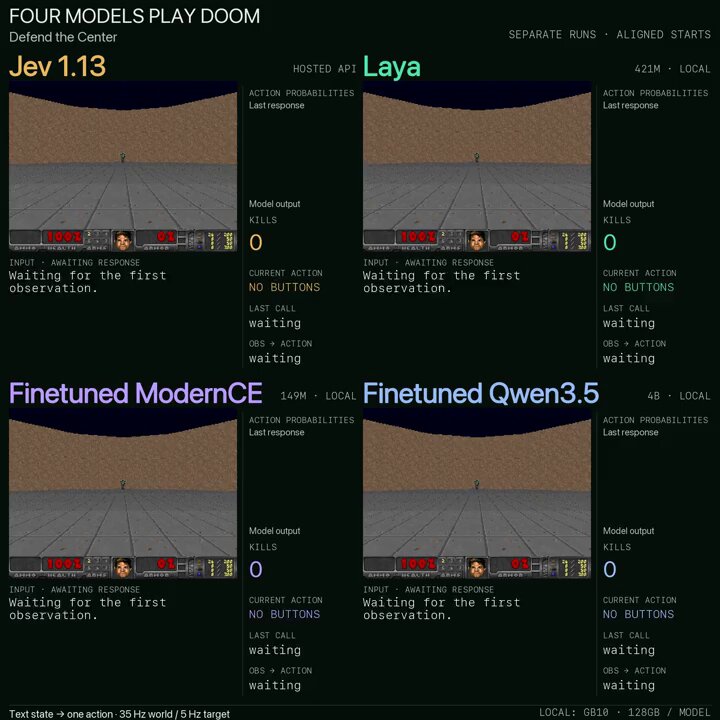The image size is (720, 720).
Task: Click the Doomguy face in Jev 1.13 view
Action: pos(123,241)
